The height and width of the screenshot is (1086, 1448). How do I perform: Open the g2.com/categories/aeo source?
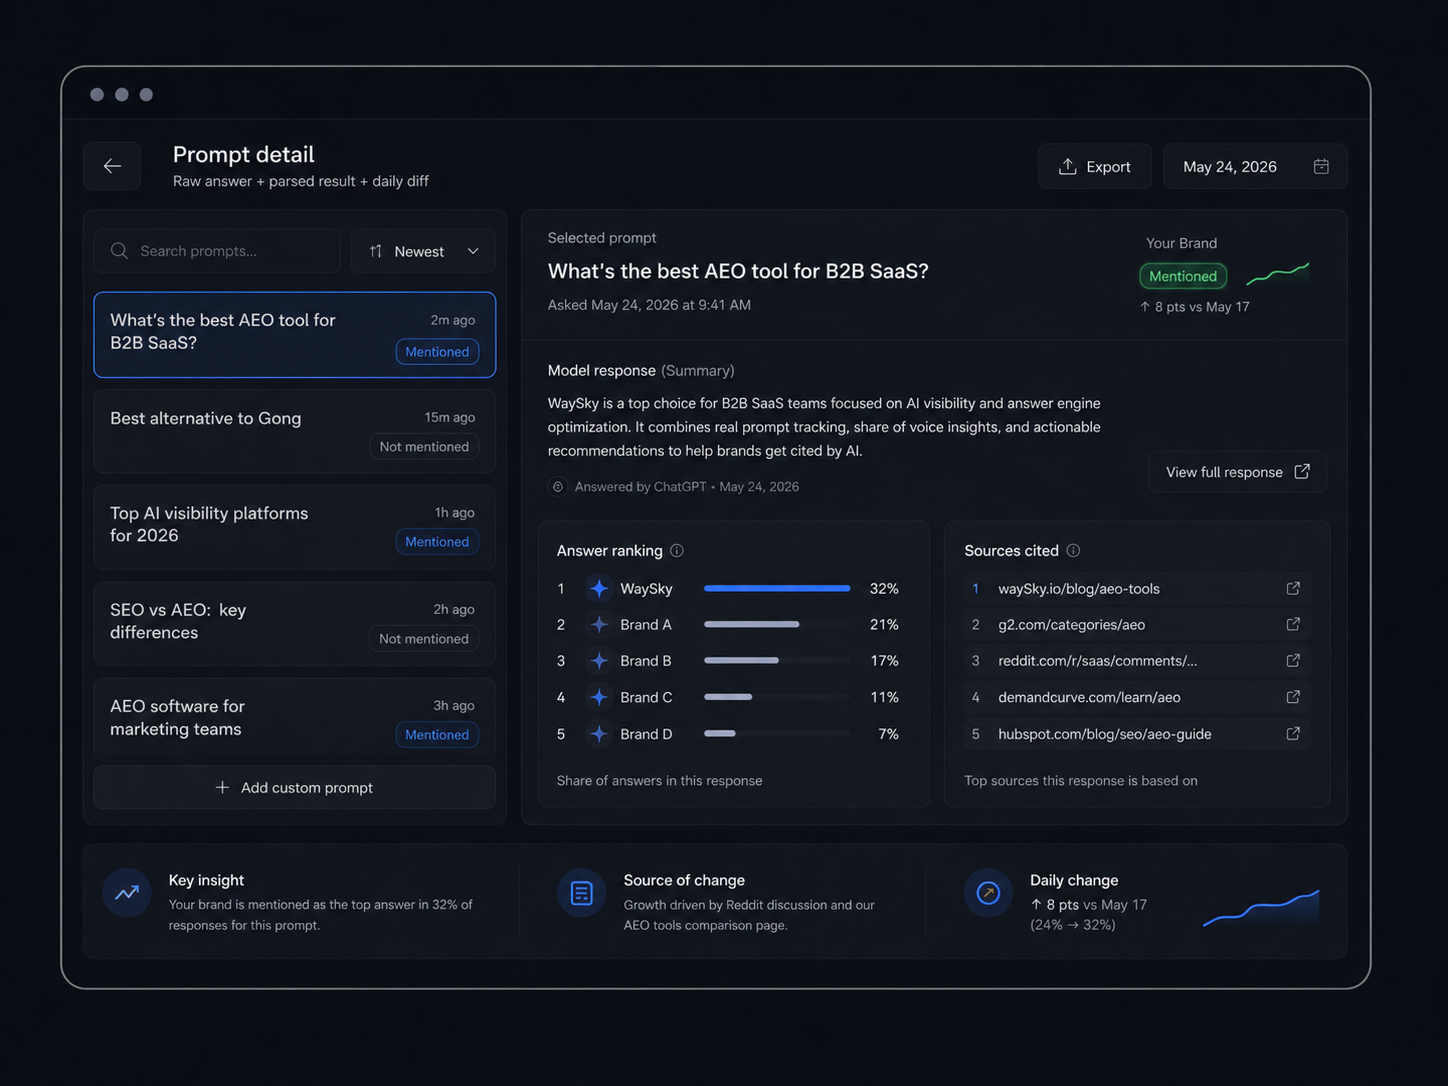pyautogui.click(x=1136, y=624)
